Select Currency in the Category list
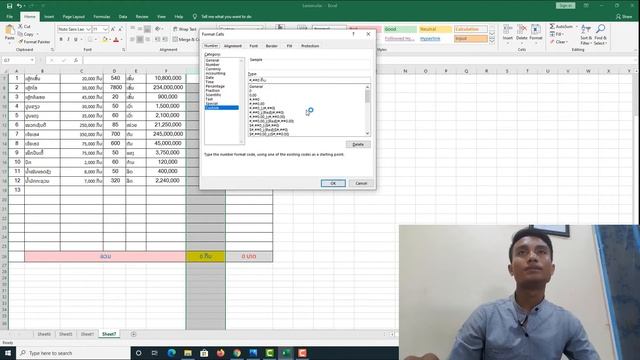Image resolution: width=640 pixels, height=360 pixels. (213, 69)
